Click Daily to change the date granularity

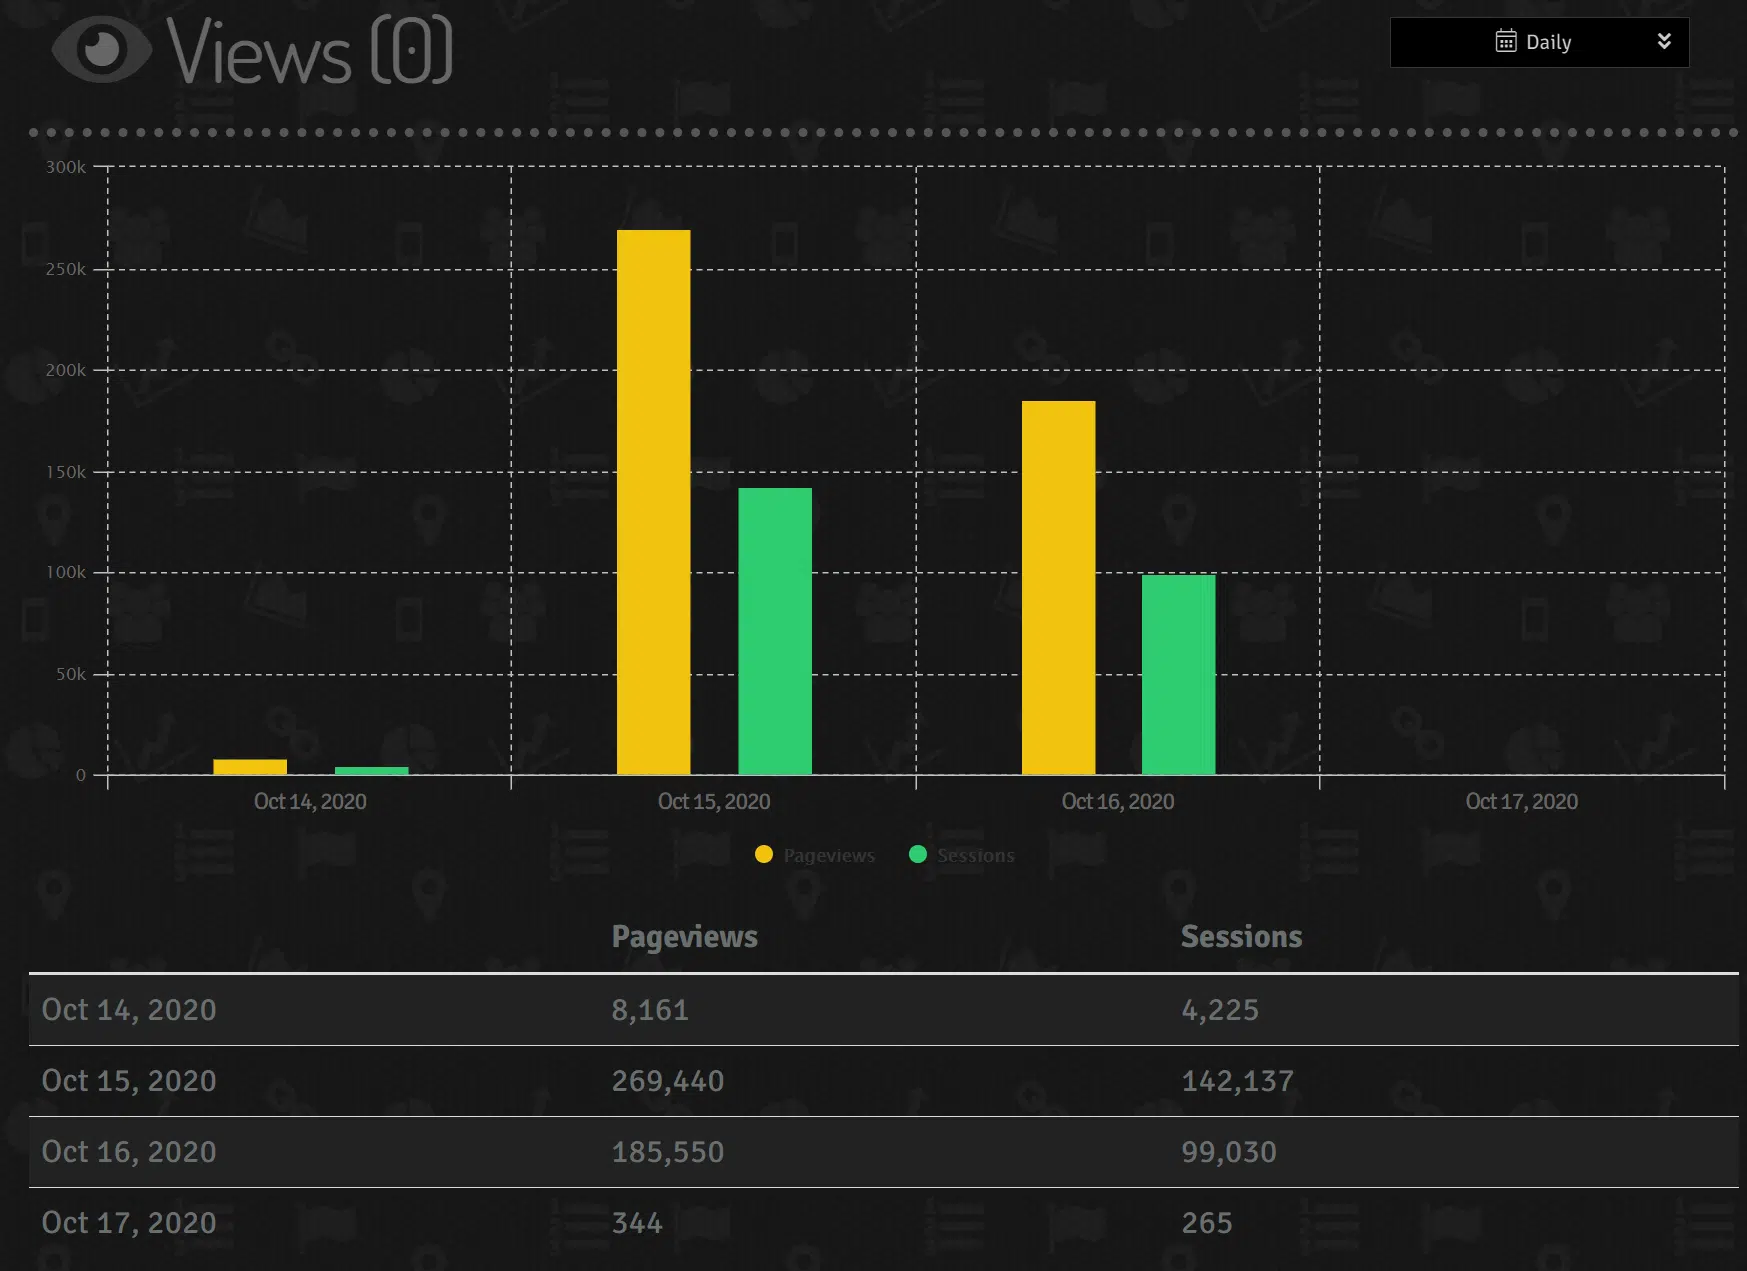pos(1547,42)
